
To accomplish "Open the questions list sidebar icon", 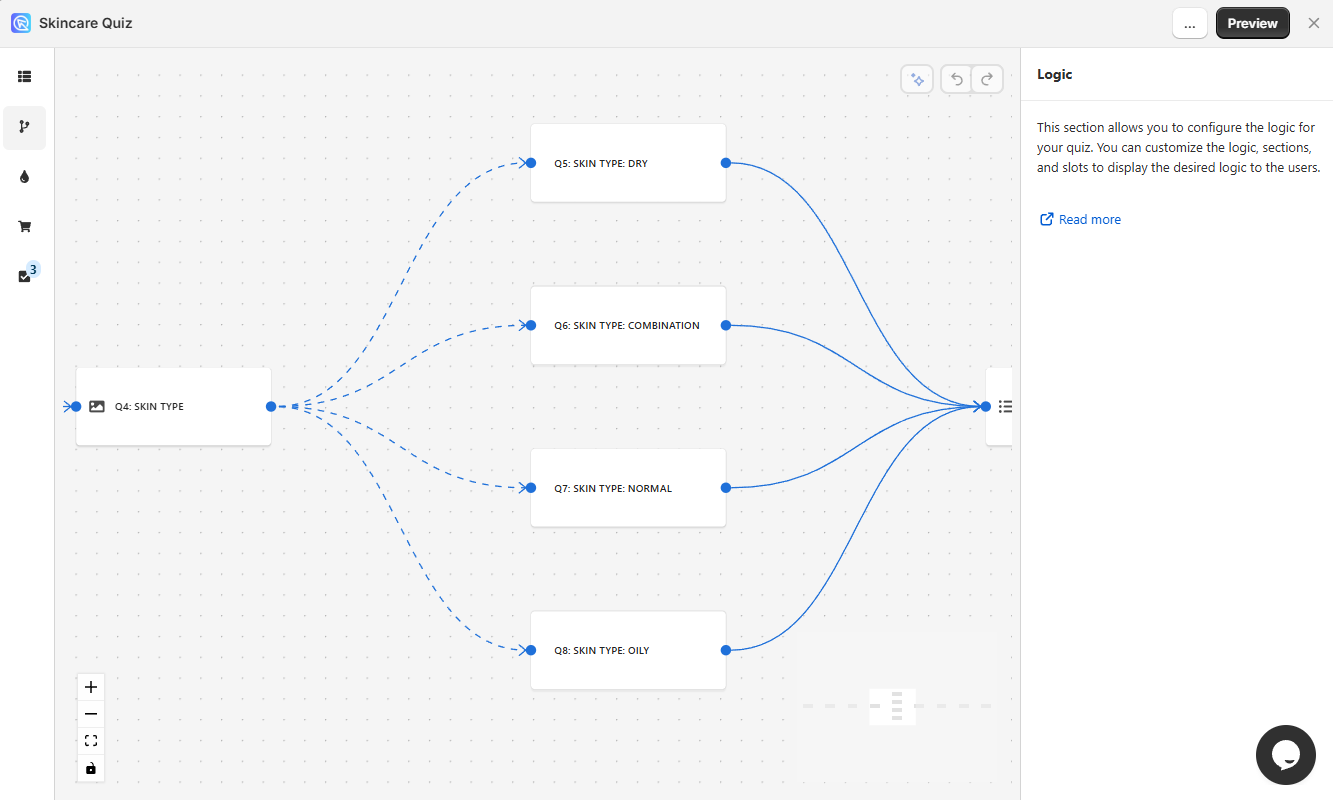I will [x=24, y=77].
